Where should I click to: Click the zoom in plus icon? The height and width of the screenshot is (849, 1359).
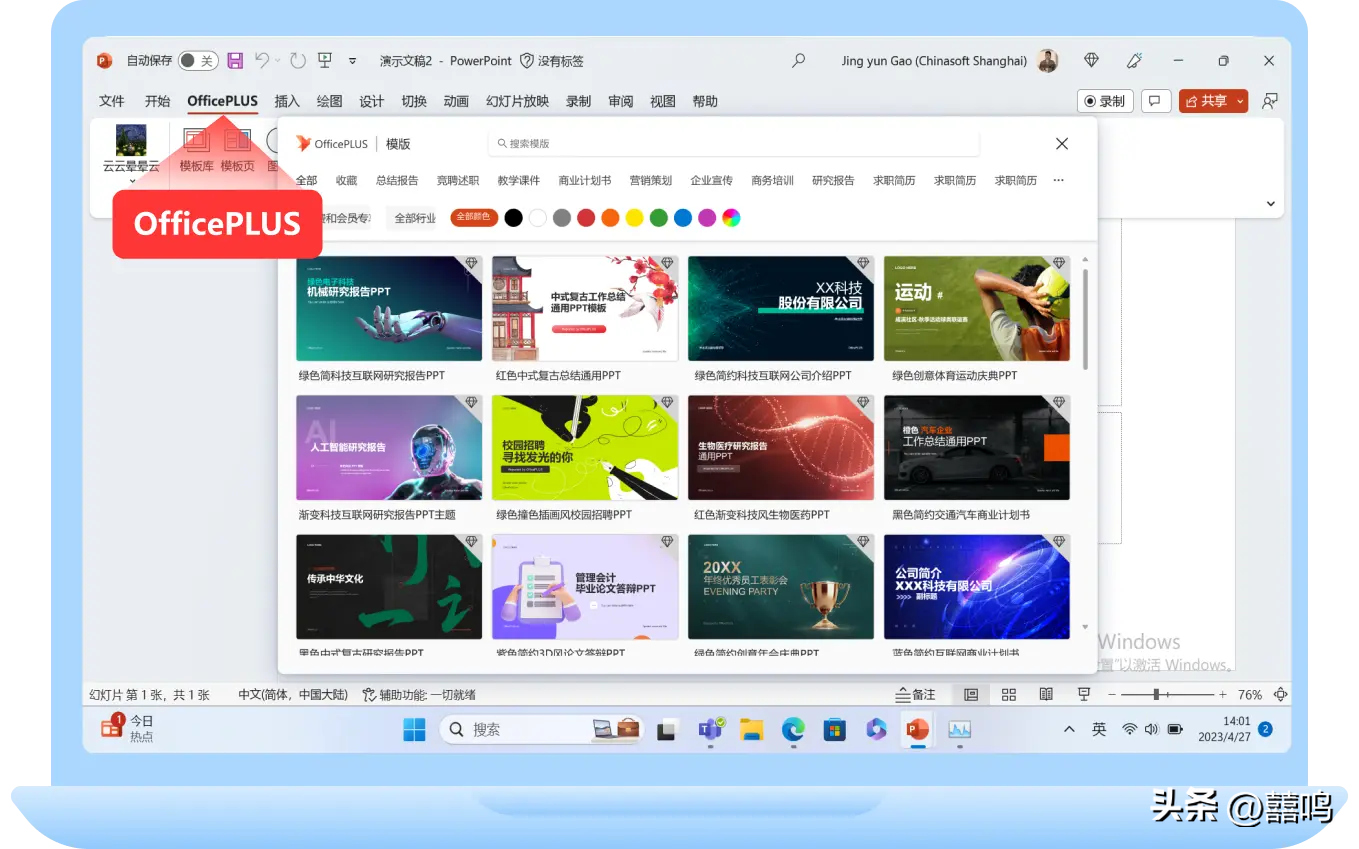point(1222,694)
